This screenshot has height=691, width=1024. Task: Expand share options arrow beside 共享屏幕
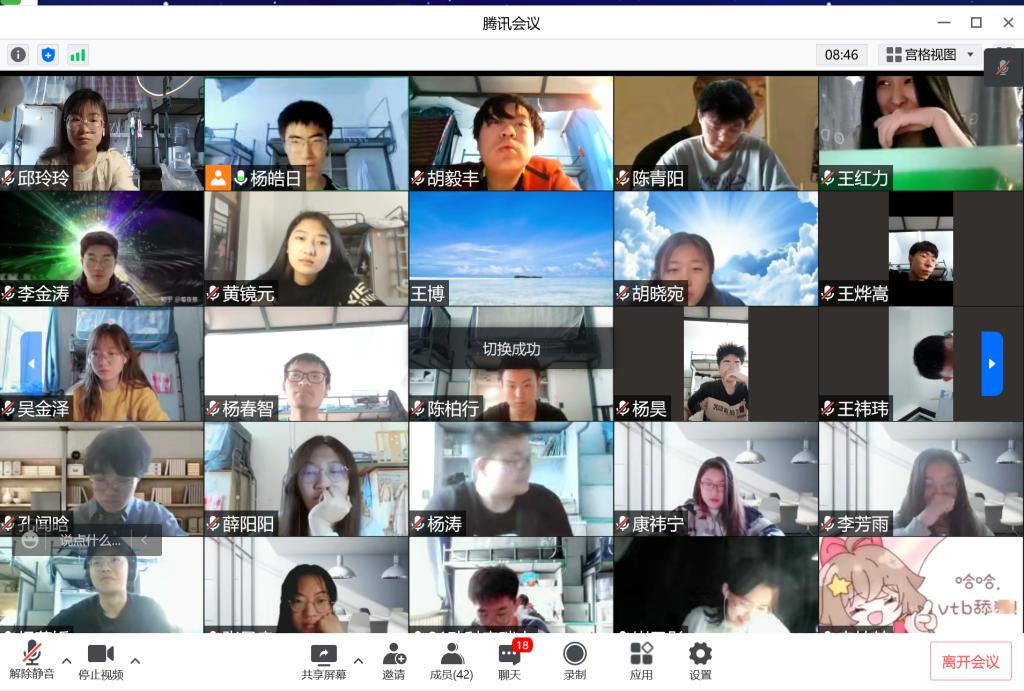[358, 661]
